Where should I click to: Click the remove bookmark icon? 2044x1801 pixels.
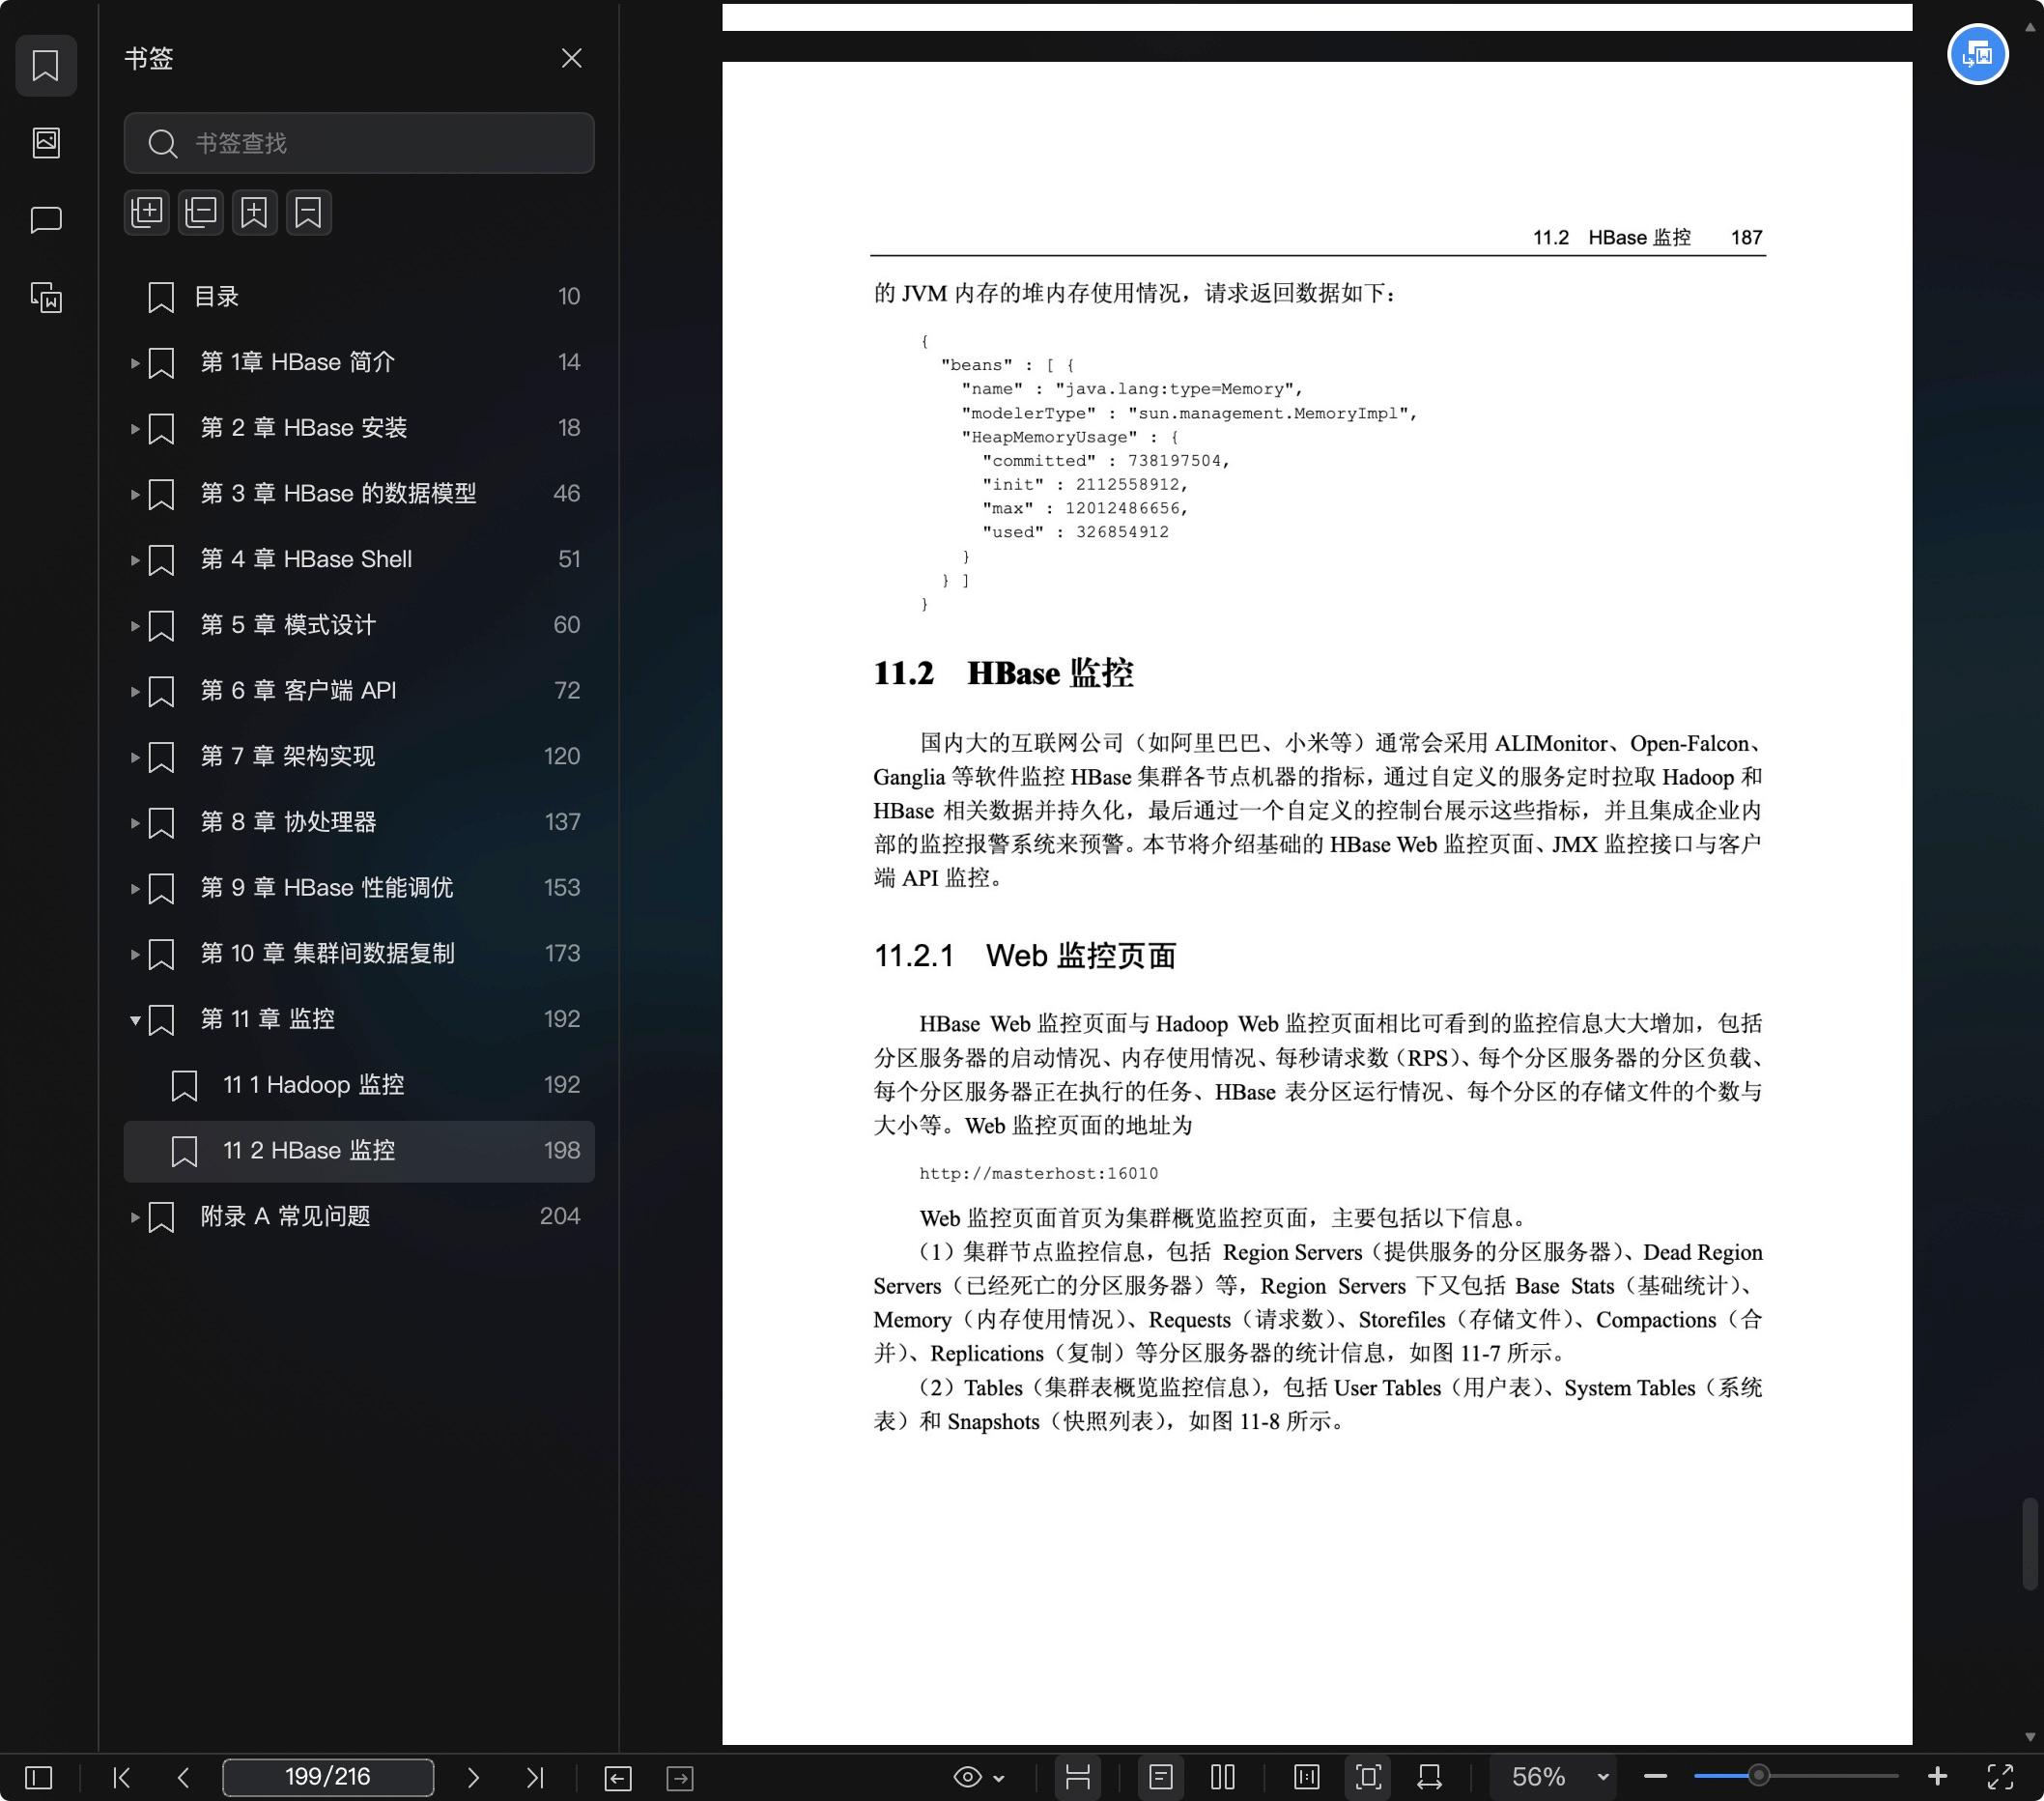(309, 212)
